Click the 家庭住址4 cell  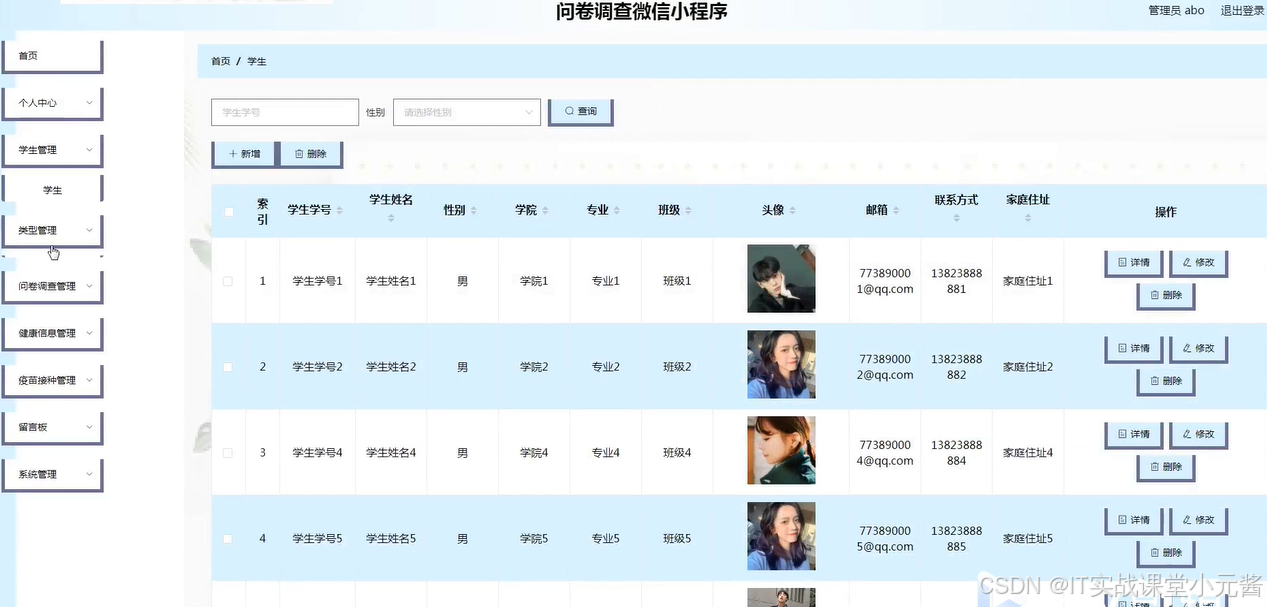[x=1028, y=453]
